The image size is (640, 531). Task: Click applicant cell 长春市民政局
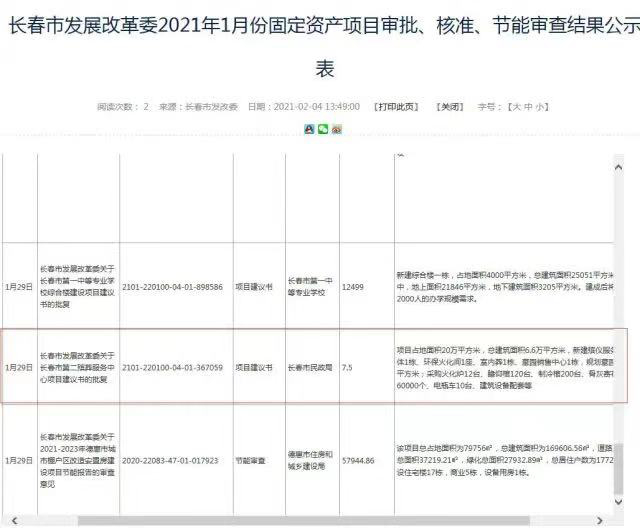click(x=310, y=368)
